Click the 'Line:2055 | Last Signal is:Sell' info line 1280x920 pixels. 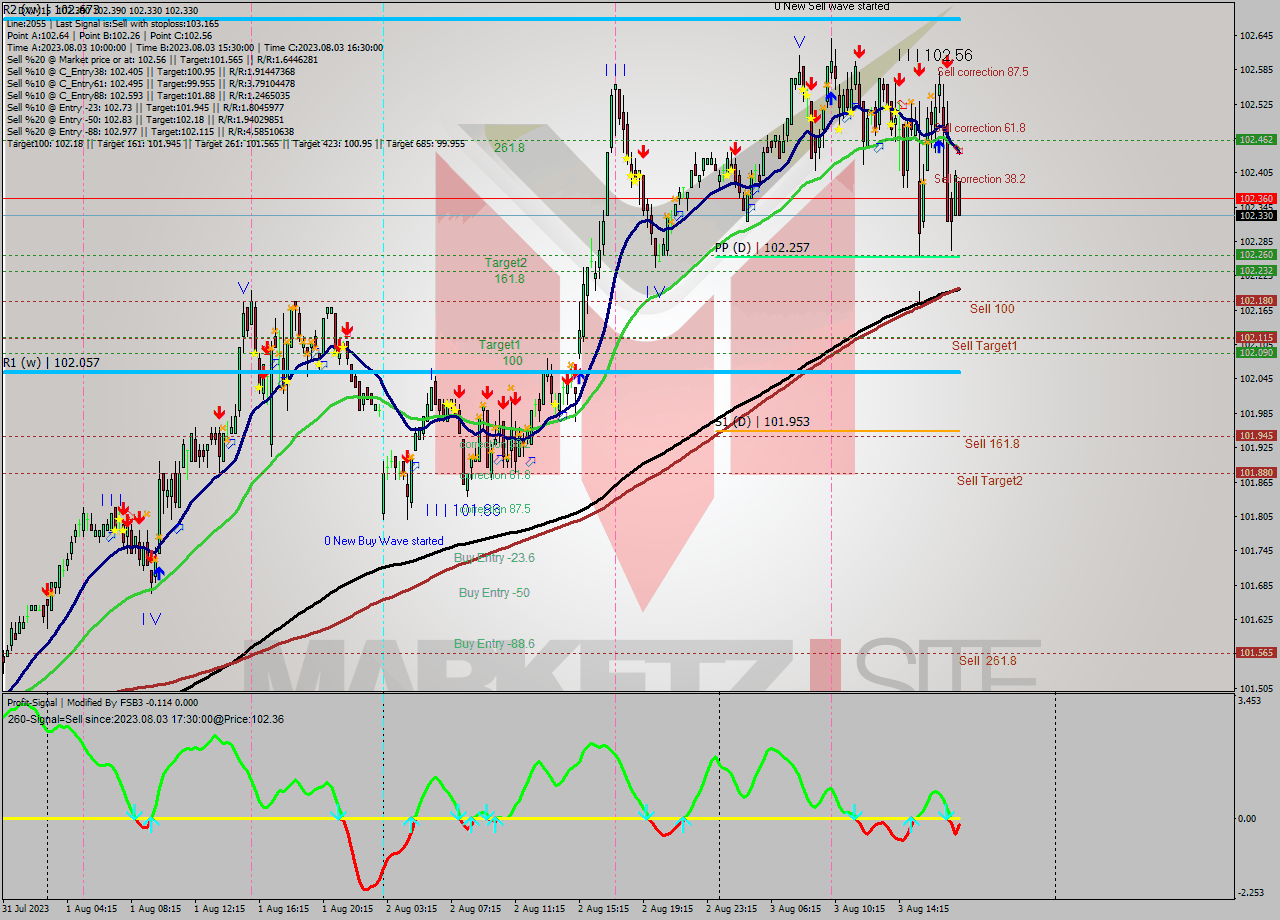click(x=112, y=23)
